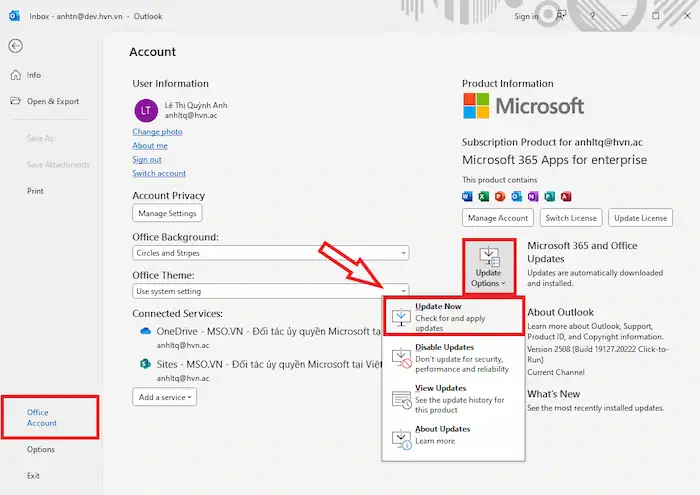This screenshot has width=700, height=495.
Task: Click the Info home icon
Action: point(16,75)
